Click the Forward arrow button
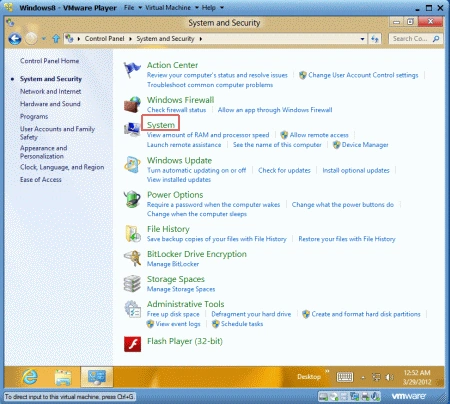This screenshot has width=450, height=404. 31,39
